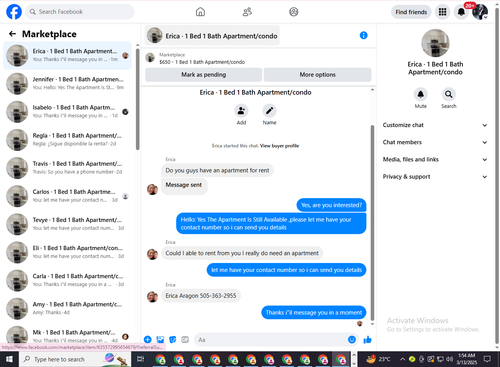Choose a sticker icon
Image resolution: width=500 pixels, height=367 pixels.
coord(173,339)
